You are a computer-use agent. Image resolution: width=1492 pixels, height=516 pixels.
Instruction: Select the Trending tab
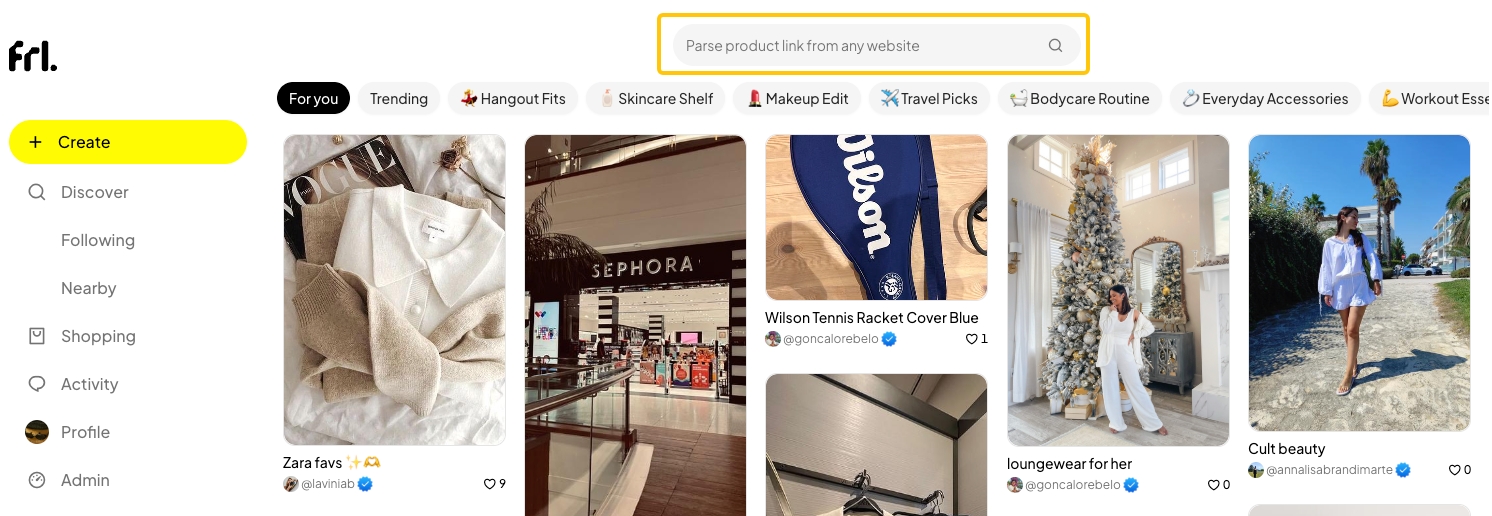tap(399, 98)
